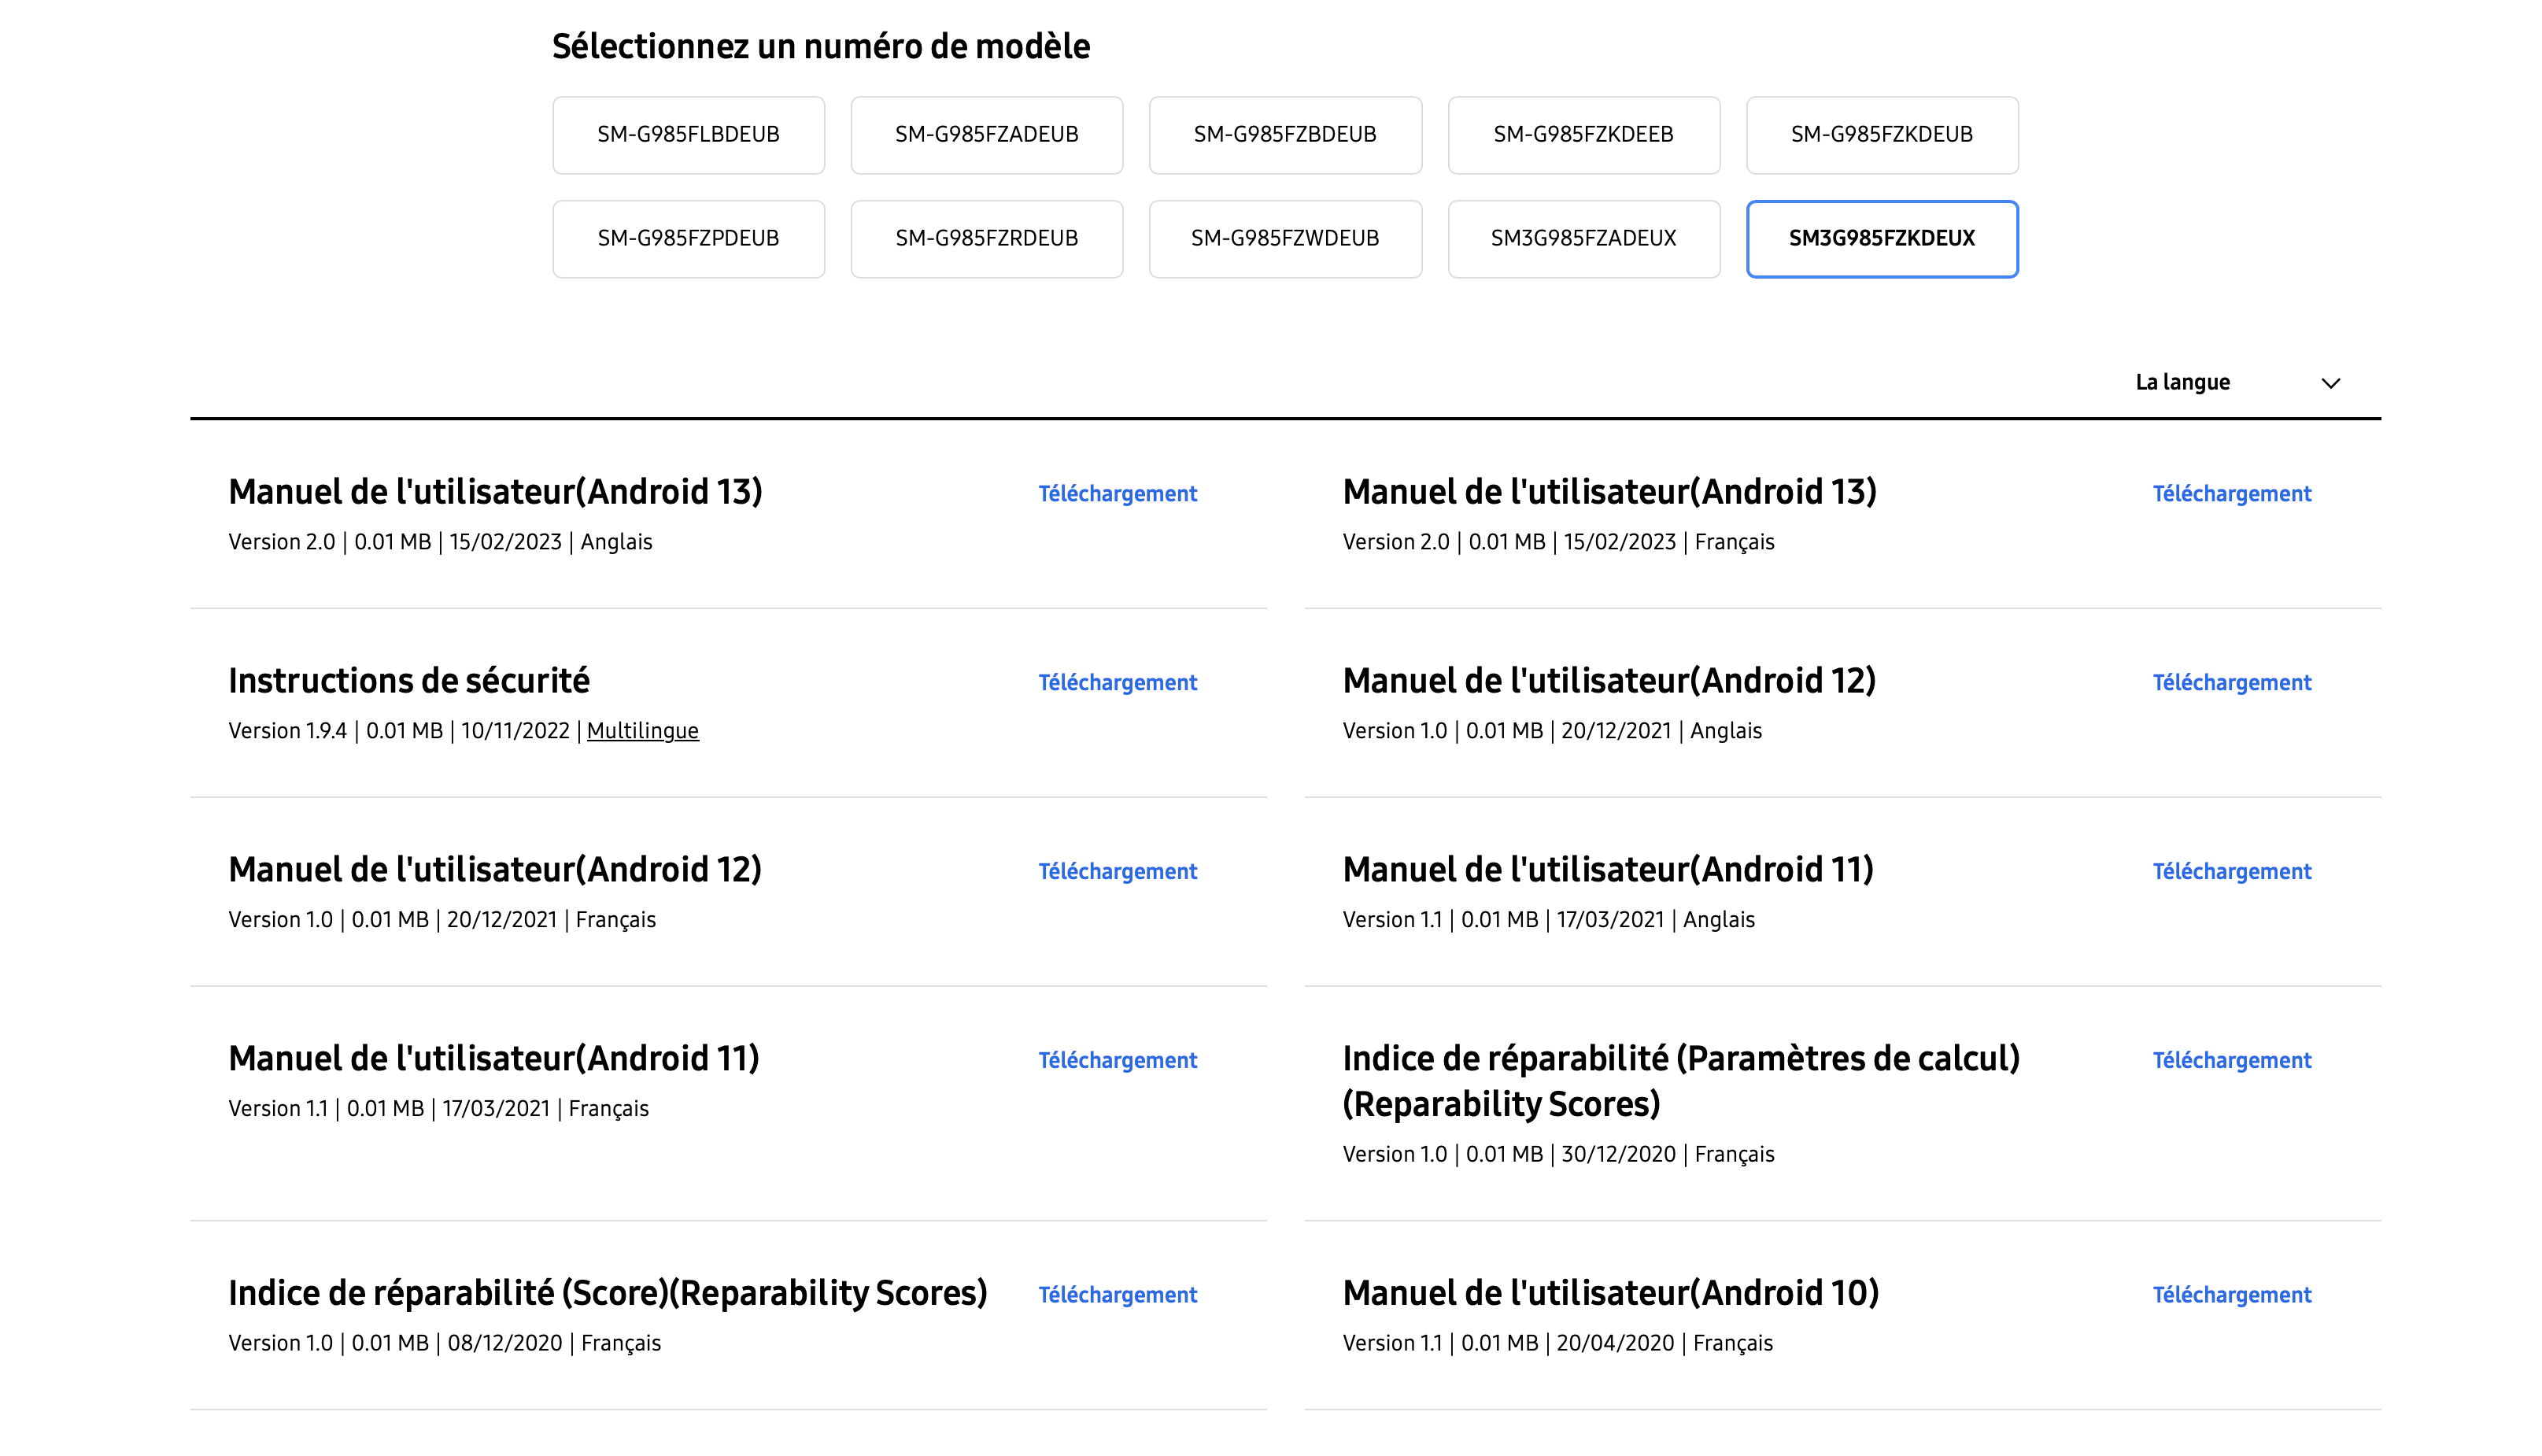This screenshot has width=2542, height=1456.
Task: Select model SM-G985FLBDEUB
Action: pos(688,135)
